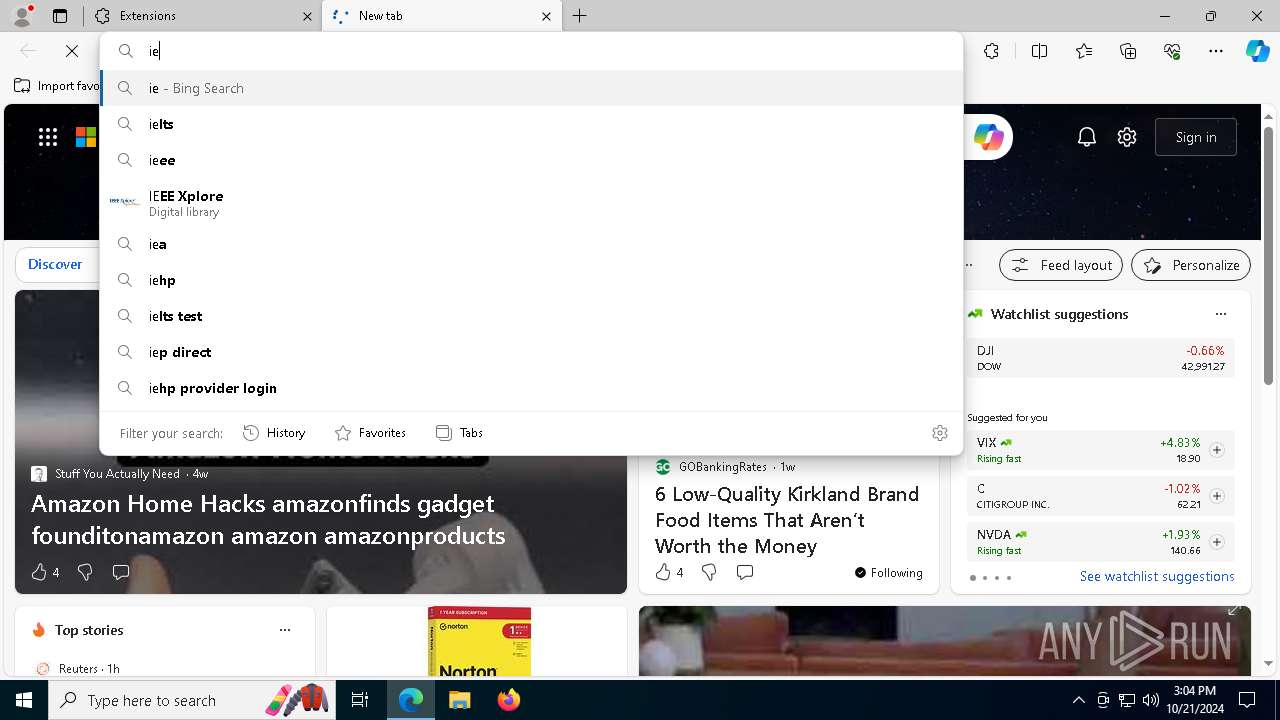The image size is (1280, 720).
Task: Dislike the Amazon Home Hacks story
Action: 85,572
